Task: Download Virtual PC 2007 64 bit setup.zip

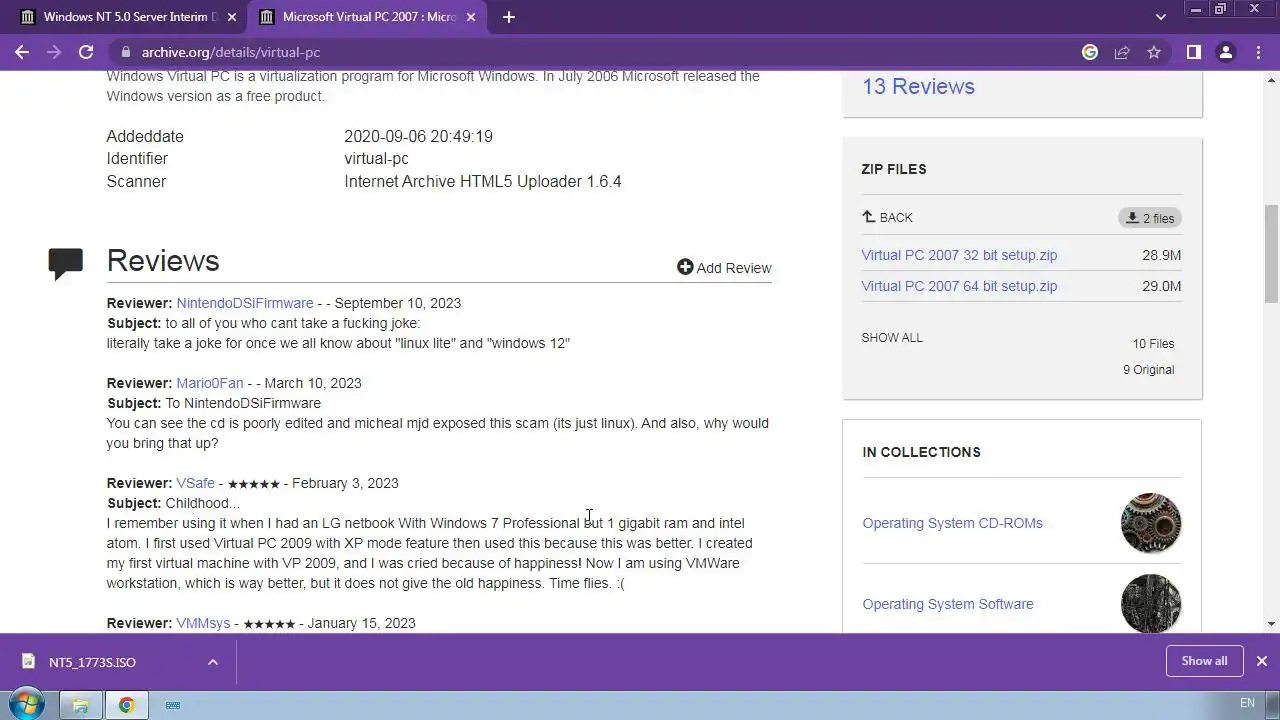Action: (959, 286)
